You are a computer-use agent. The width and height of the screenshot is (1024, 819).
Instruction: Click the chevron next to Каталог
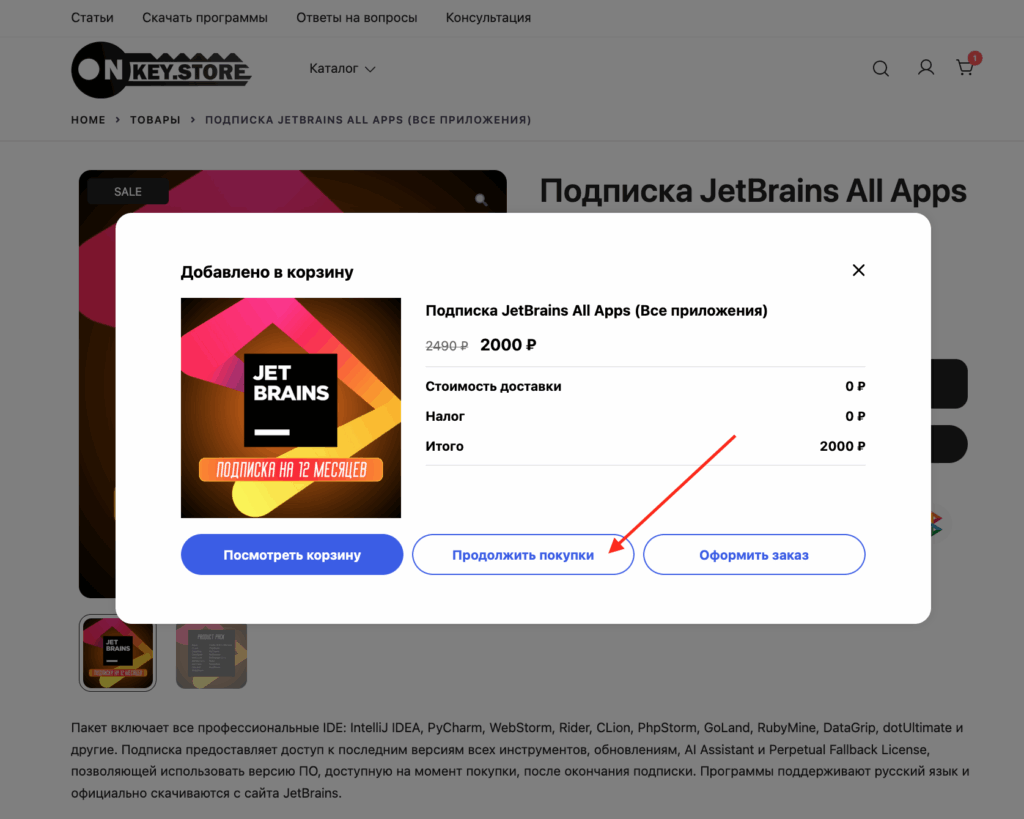point(370,69)
